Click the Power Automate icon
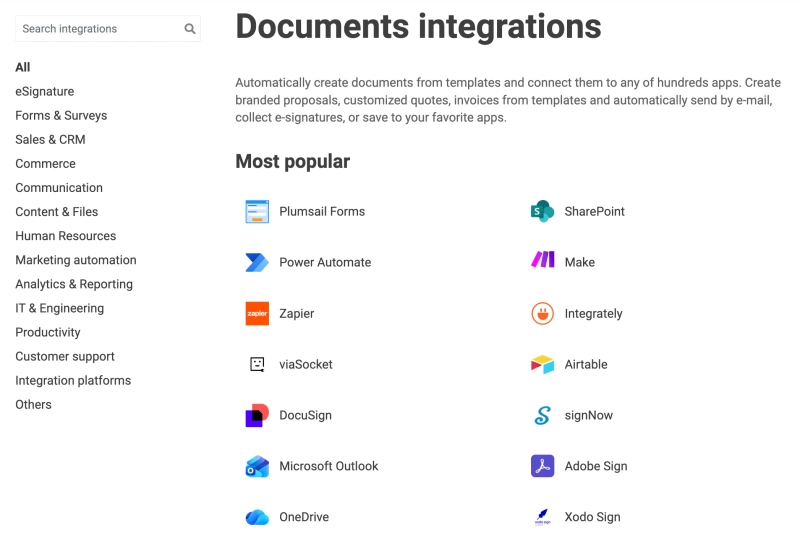The height and width of the screenshot is (543, 800). 257,262
